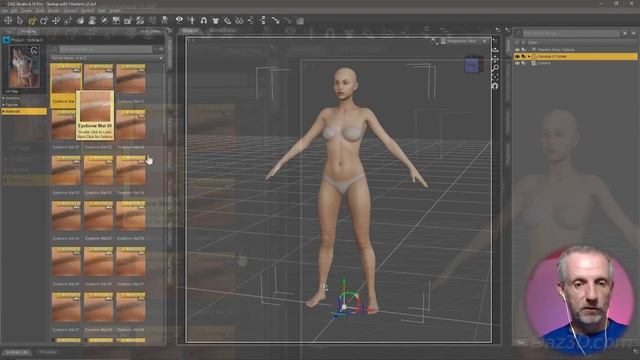Toggle visibility eye for first scene item
The width and height of the screenshot is (640, 360).
coord(517,50)
